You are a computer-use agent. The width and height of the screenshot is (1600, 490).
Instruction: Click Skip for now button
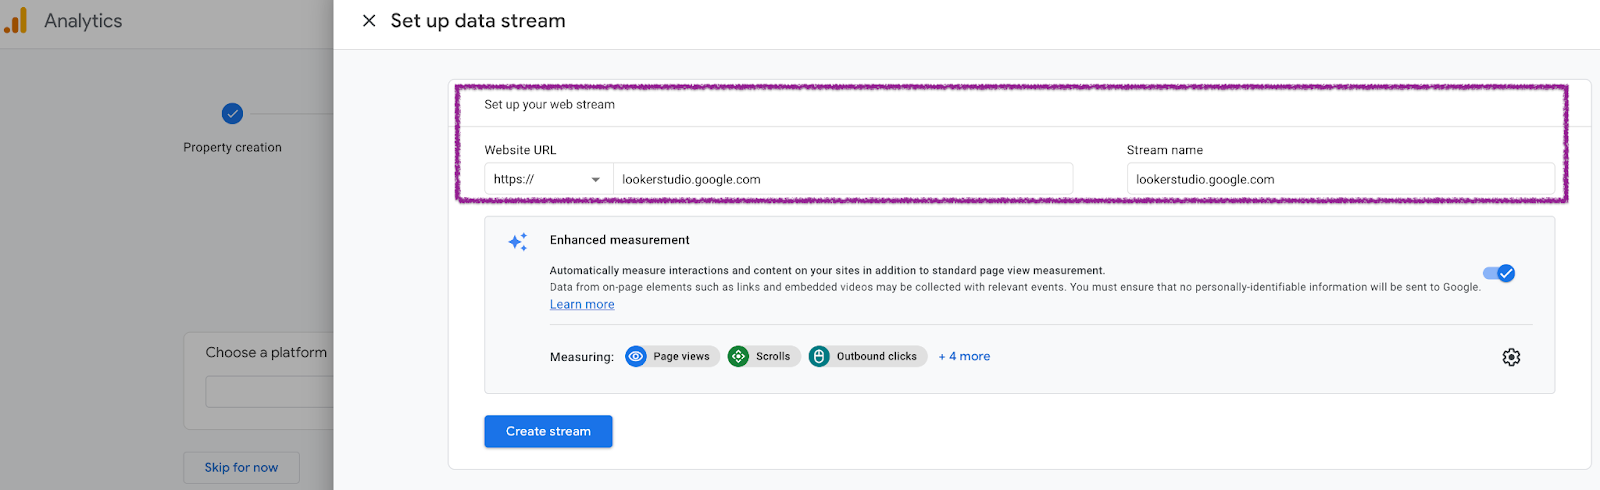(241, 467)
